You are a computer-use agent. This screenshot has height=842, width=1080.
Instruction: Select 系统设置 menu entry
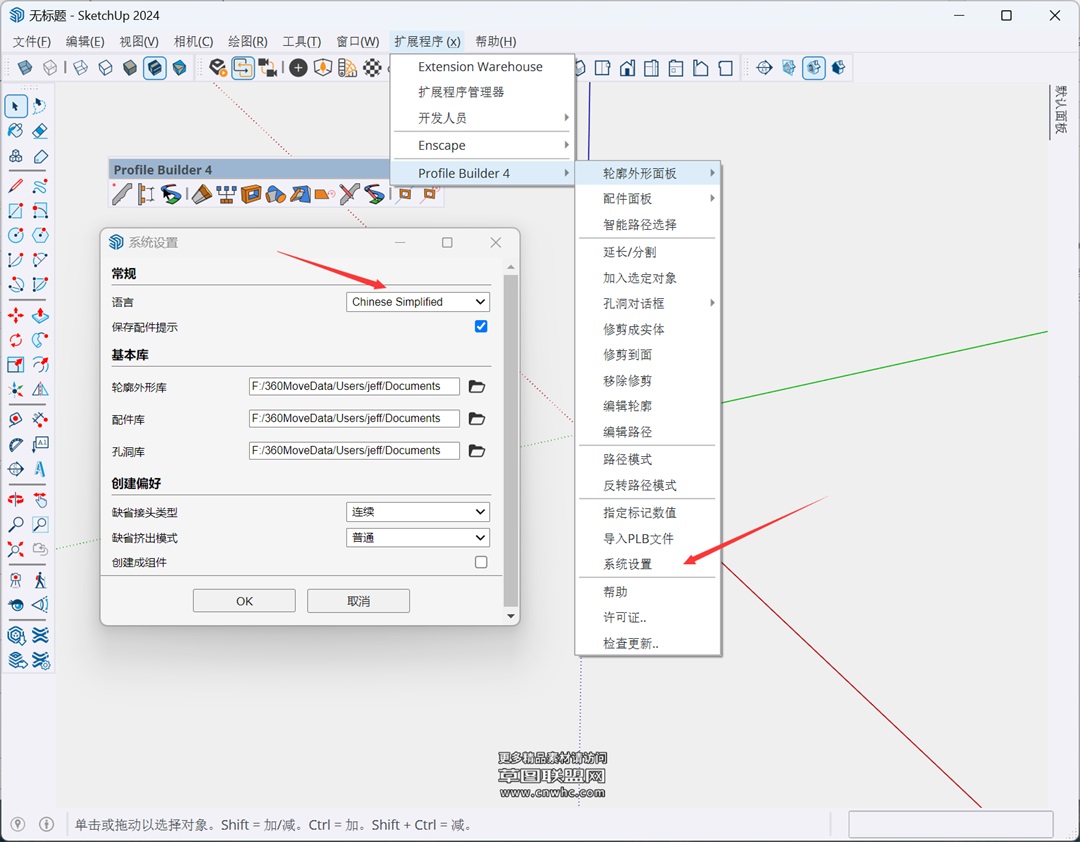648,564
